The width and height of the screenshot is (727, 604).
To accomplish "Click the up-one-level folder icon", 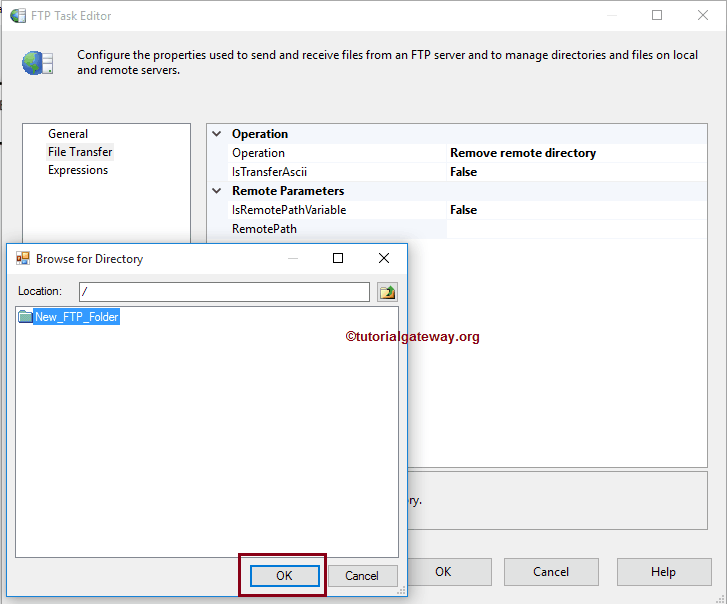I will [x=387, y=292].
